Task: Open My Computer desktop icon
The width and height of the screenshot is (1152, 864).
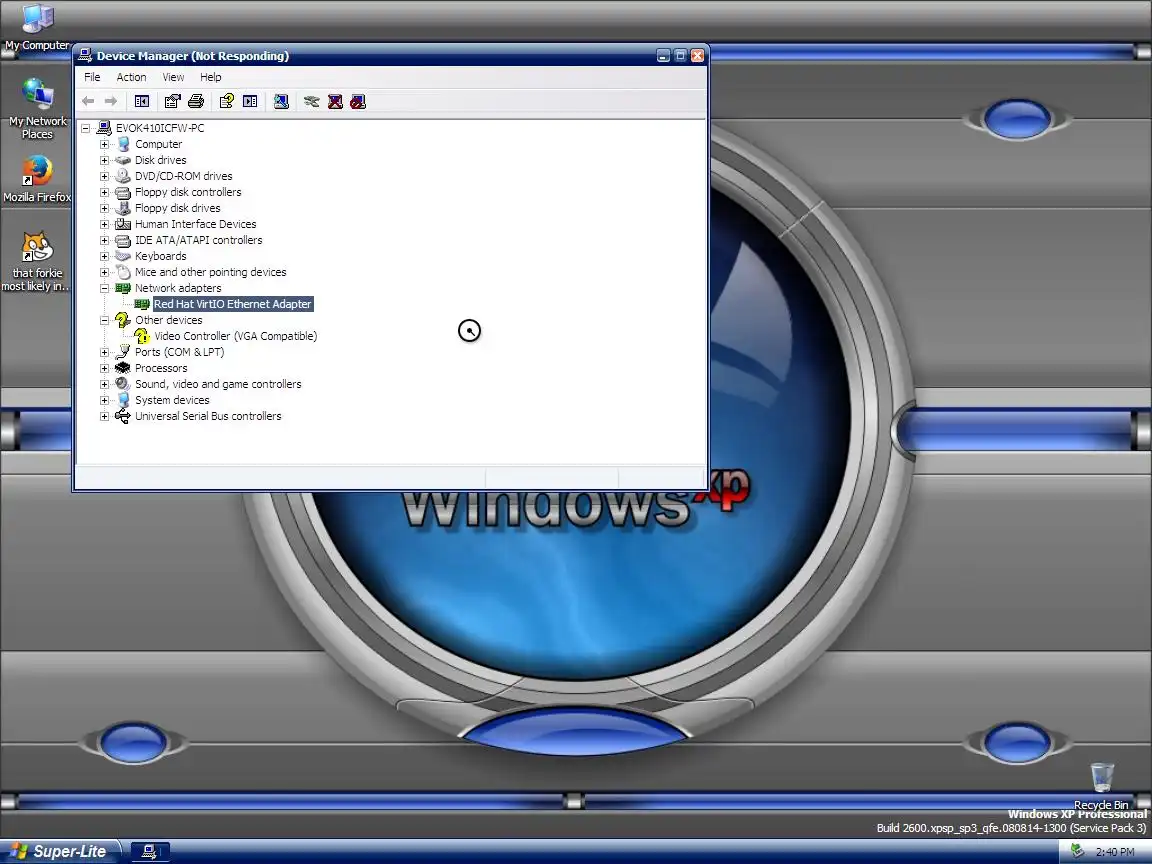Action: pos(37,26)
